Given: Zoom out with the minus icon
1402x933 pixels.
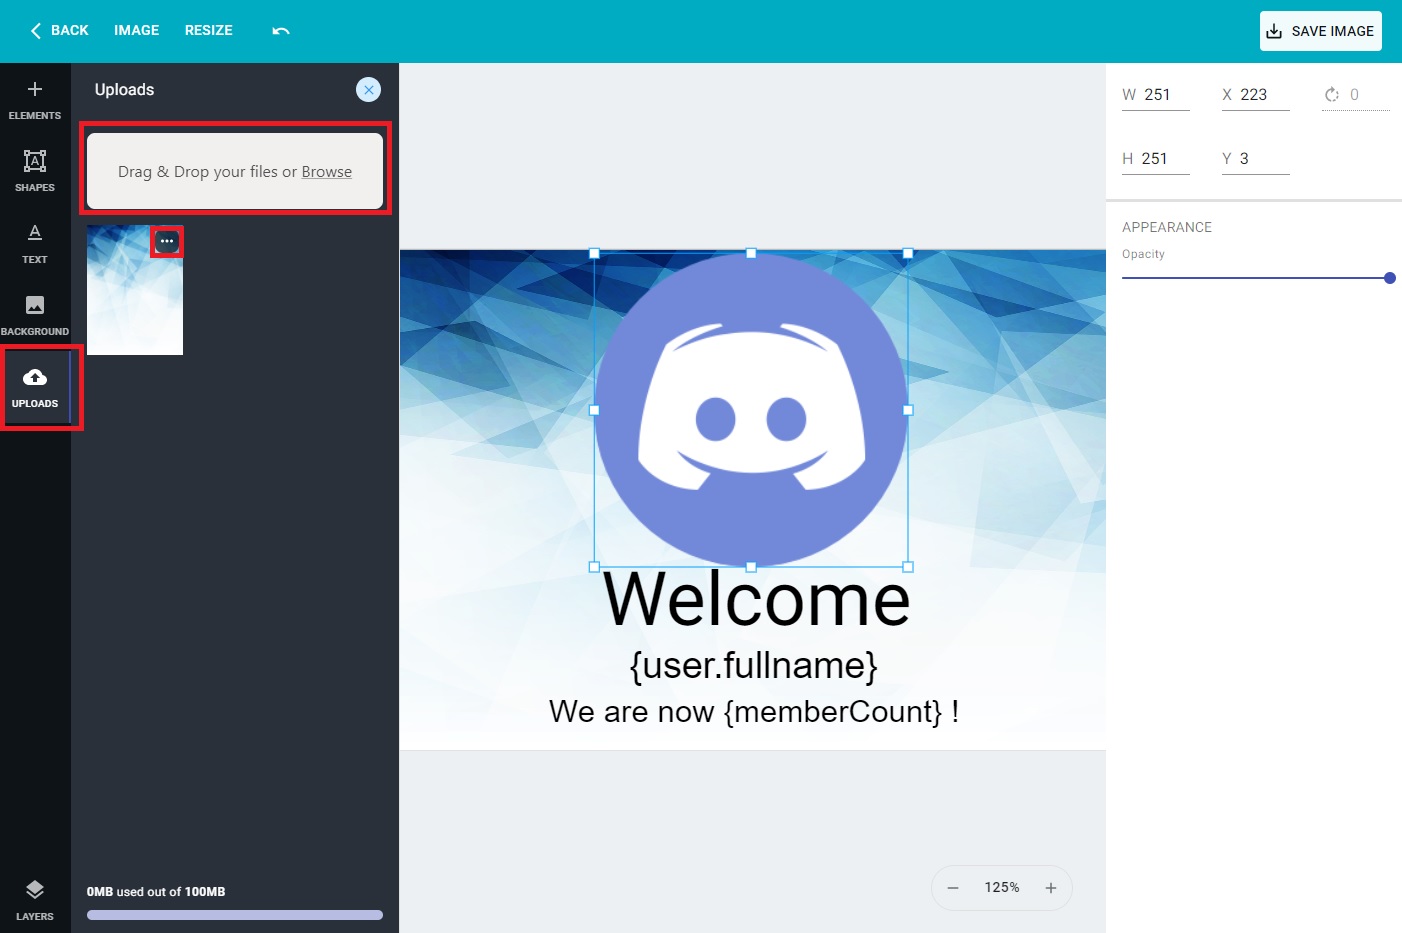Looking at the screenshot, I should click(x=953, y=888).
